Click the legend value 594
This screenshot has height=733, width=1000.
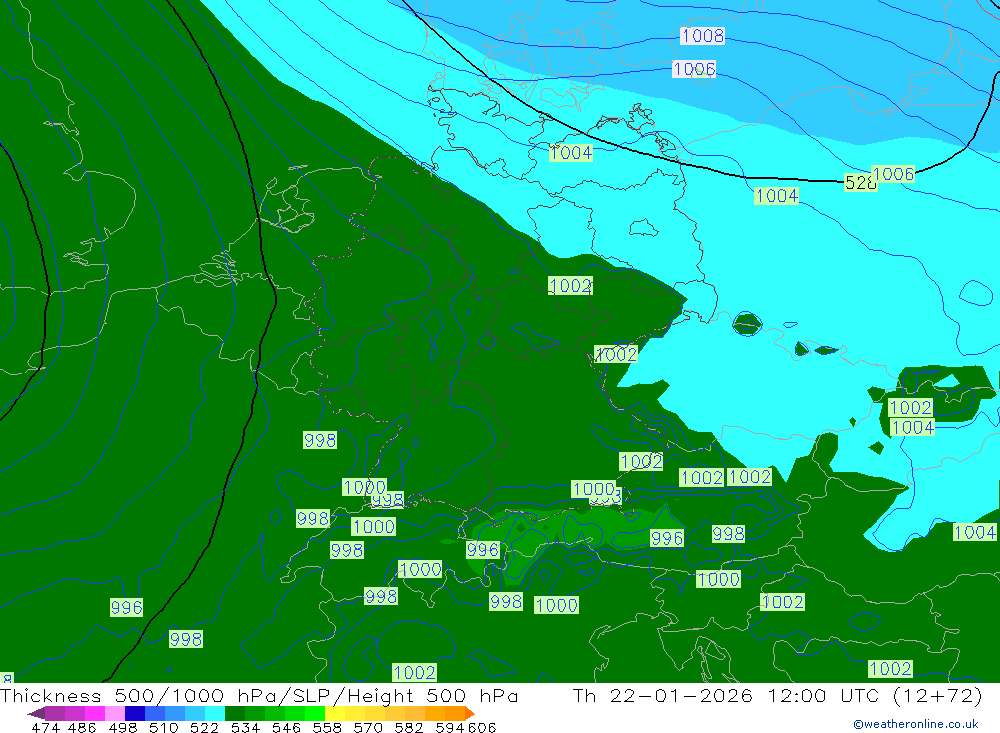click(450, 727)
